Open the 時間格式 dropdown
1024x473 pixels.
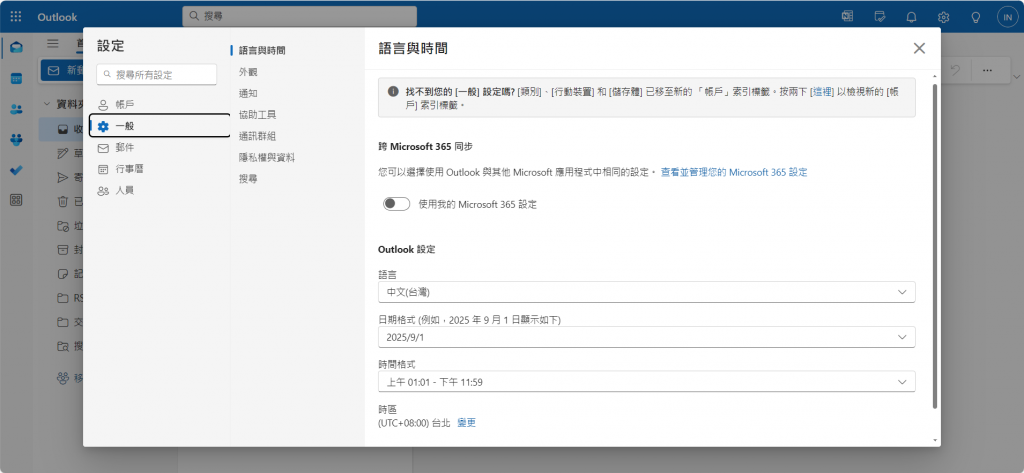pyautogui.click(x=647, y=382)
